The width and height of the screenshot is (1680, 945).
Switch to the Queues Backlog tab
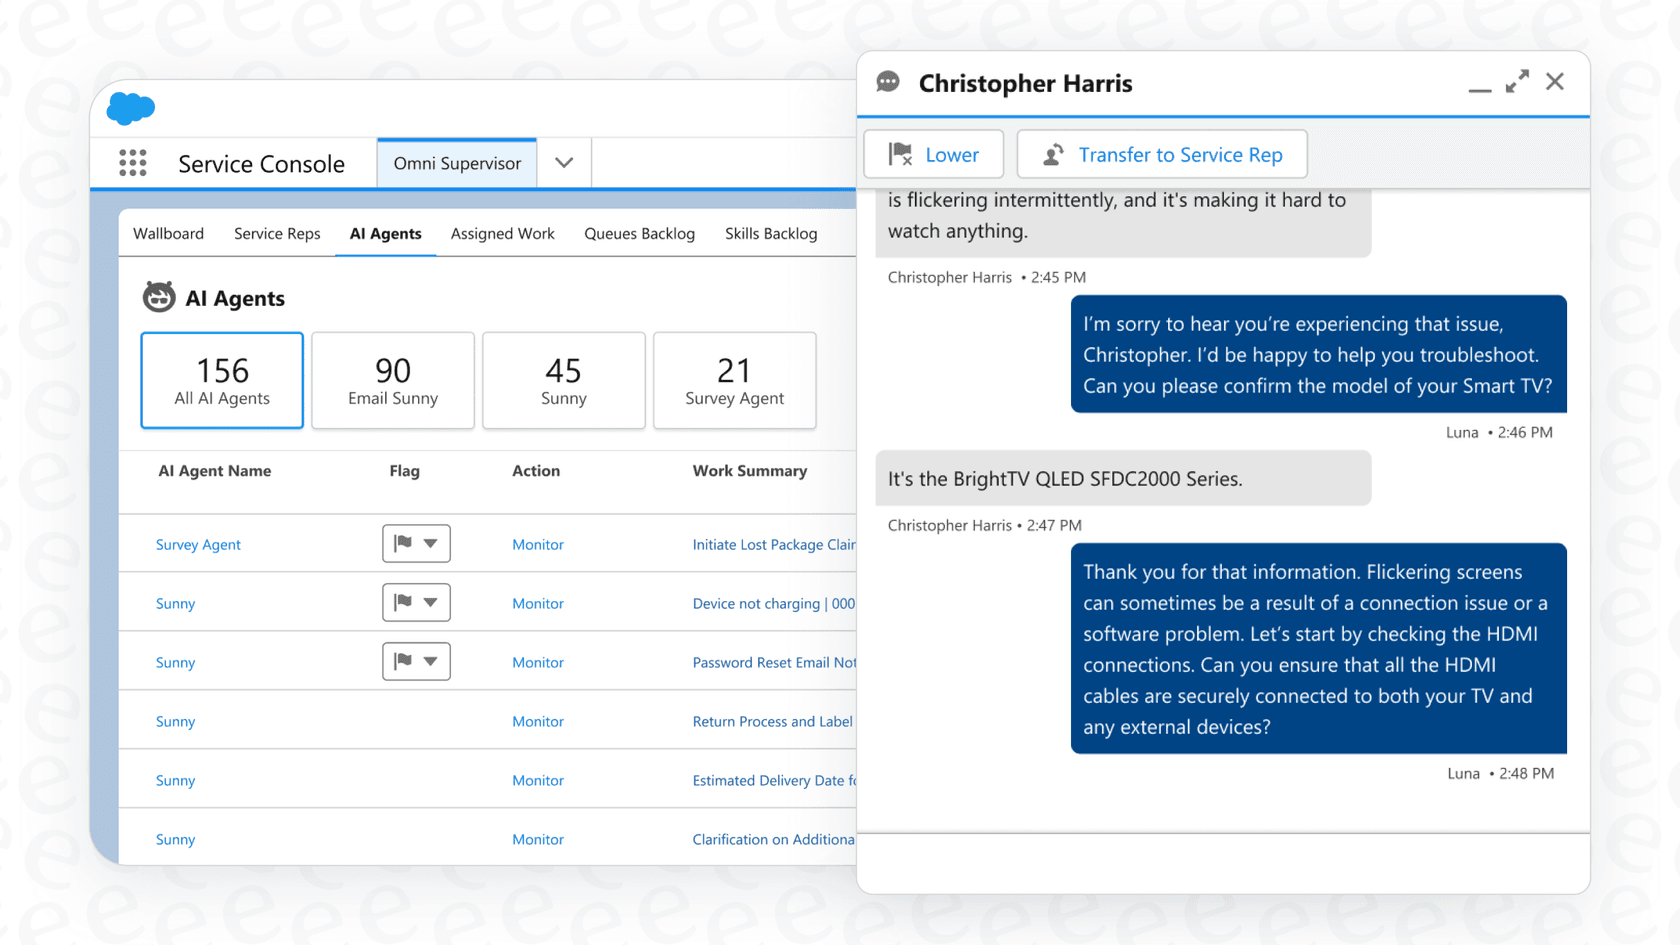coord(639,233)
